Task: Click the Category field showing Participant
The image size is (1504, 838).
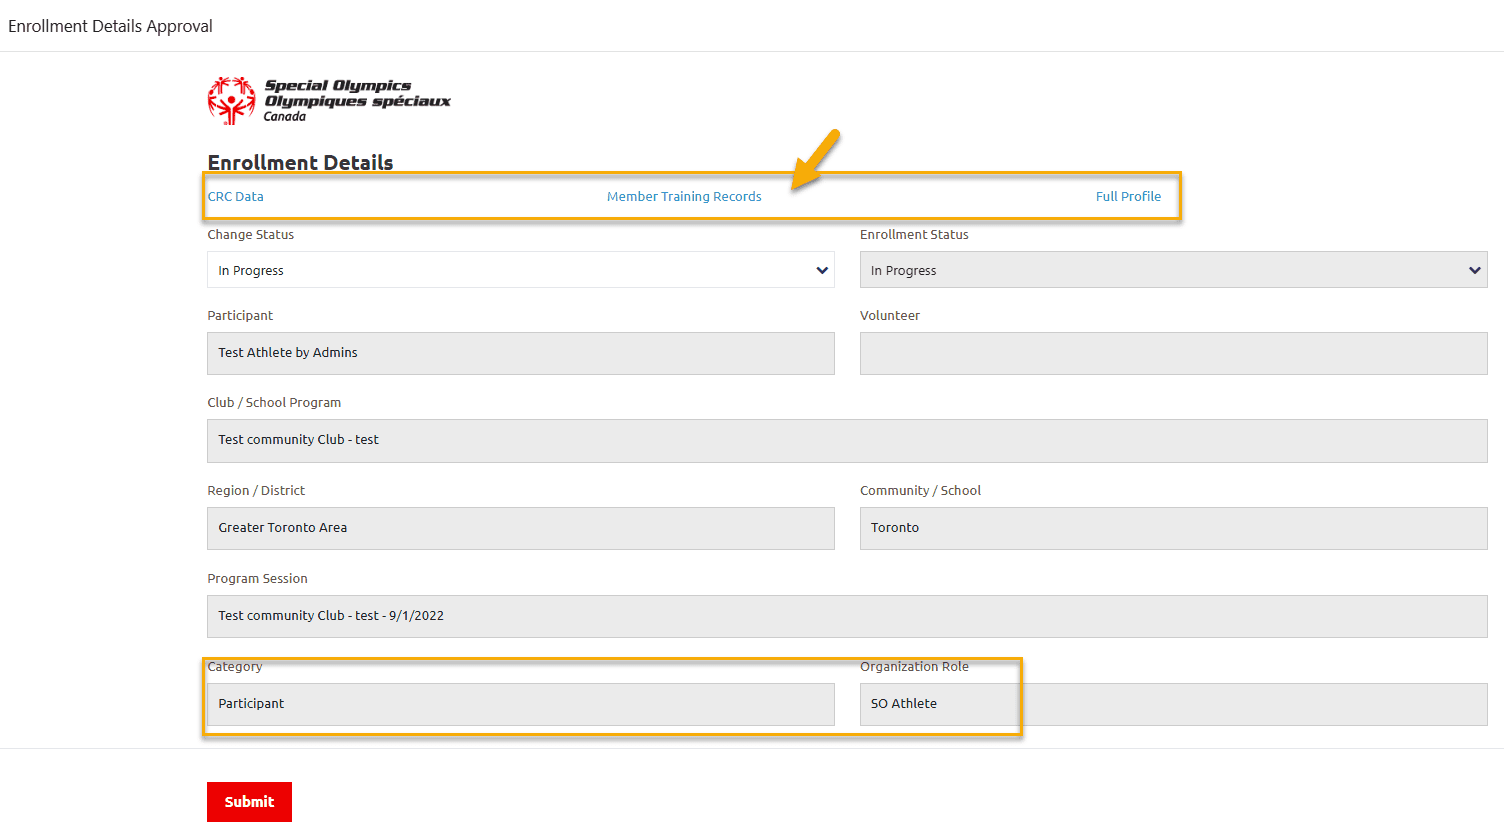Action: (x=521, y=704)
